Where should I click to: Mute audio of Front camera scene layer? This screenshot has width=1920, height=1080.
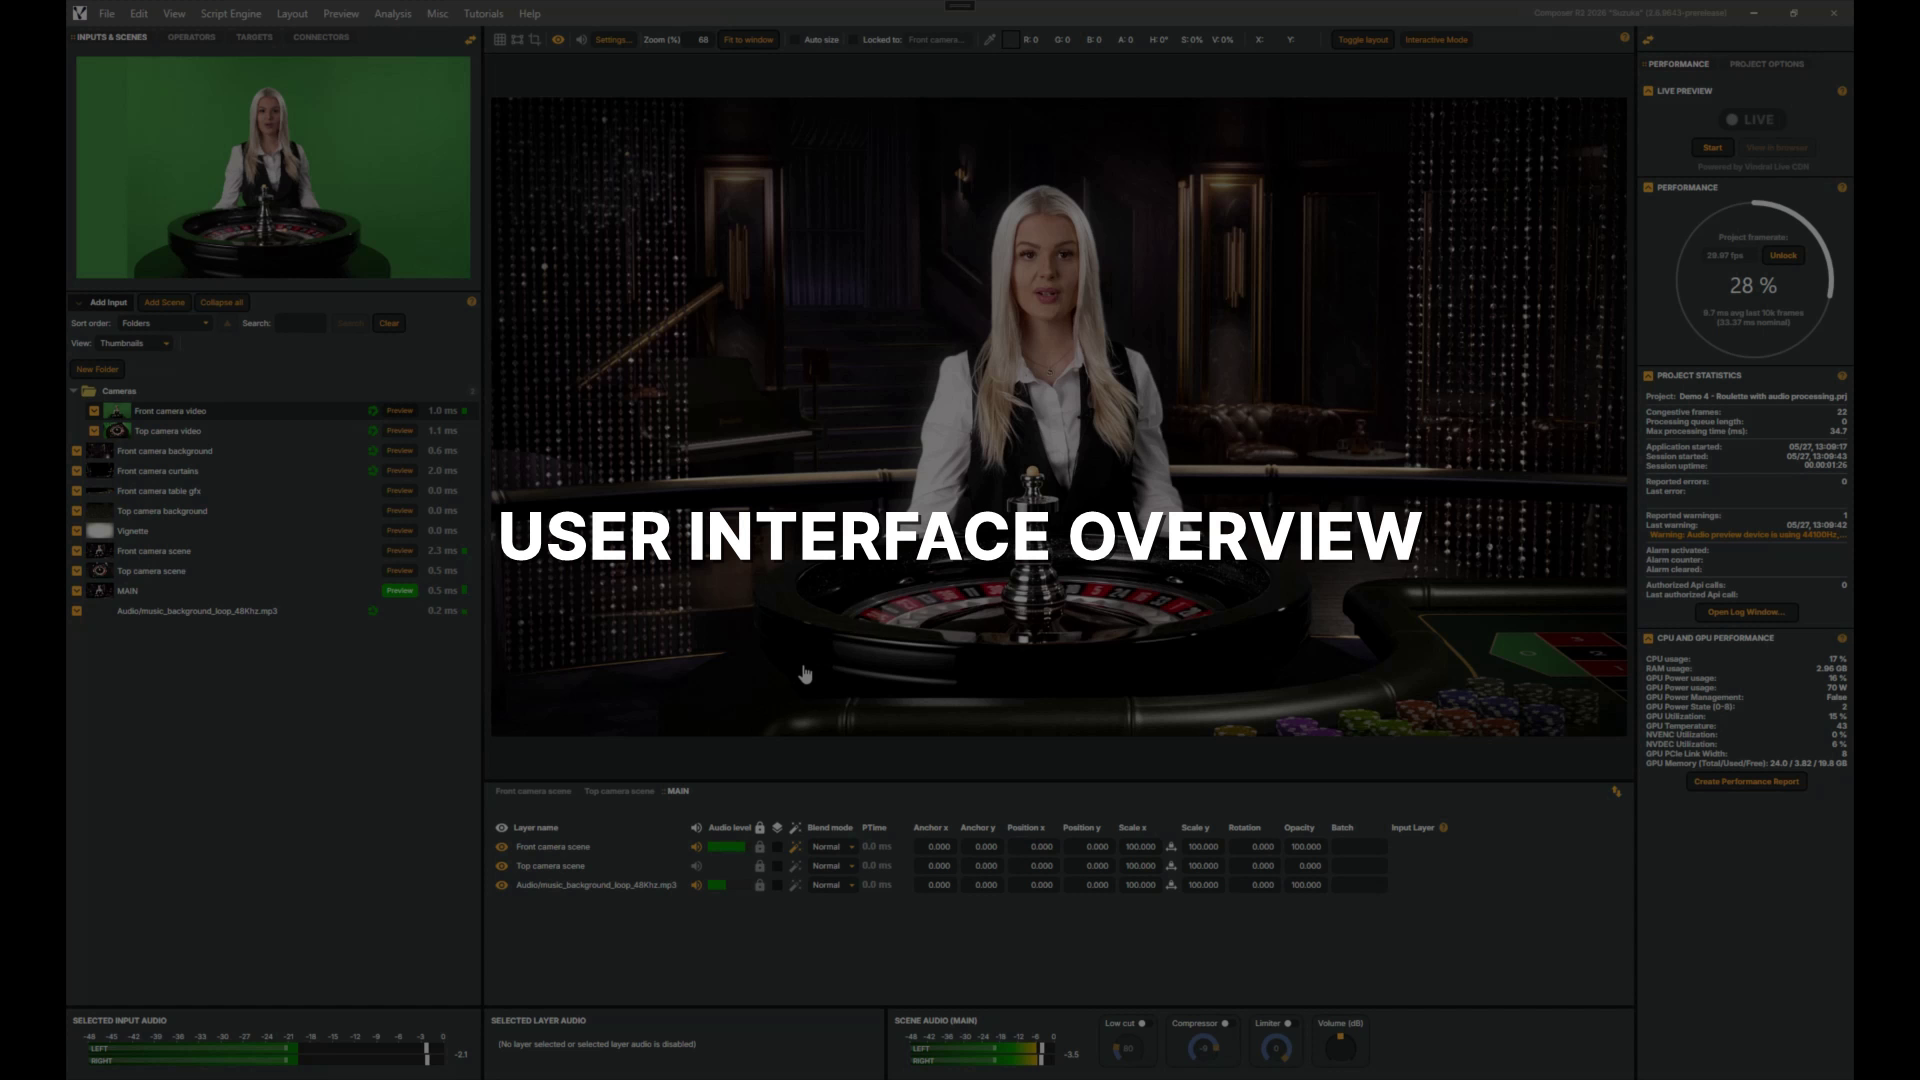pyautogui.click(x=696, y=847)
